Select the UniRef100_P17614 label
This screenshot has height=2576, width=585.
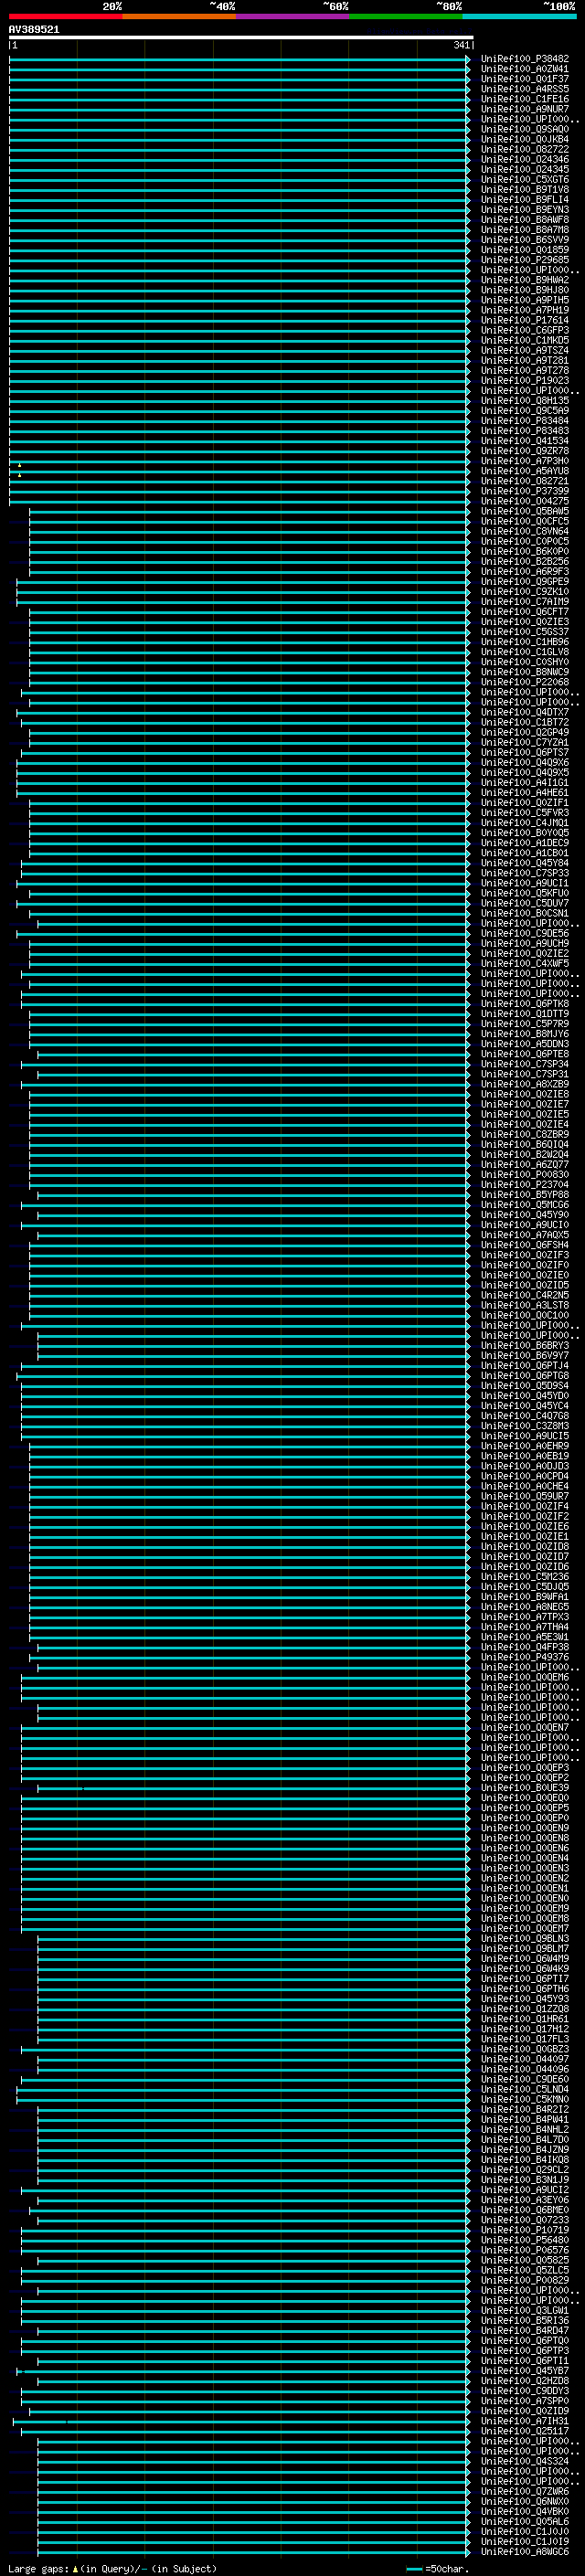525,320
